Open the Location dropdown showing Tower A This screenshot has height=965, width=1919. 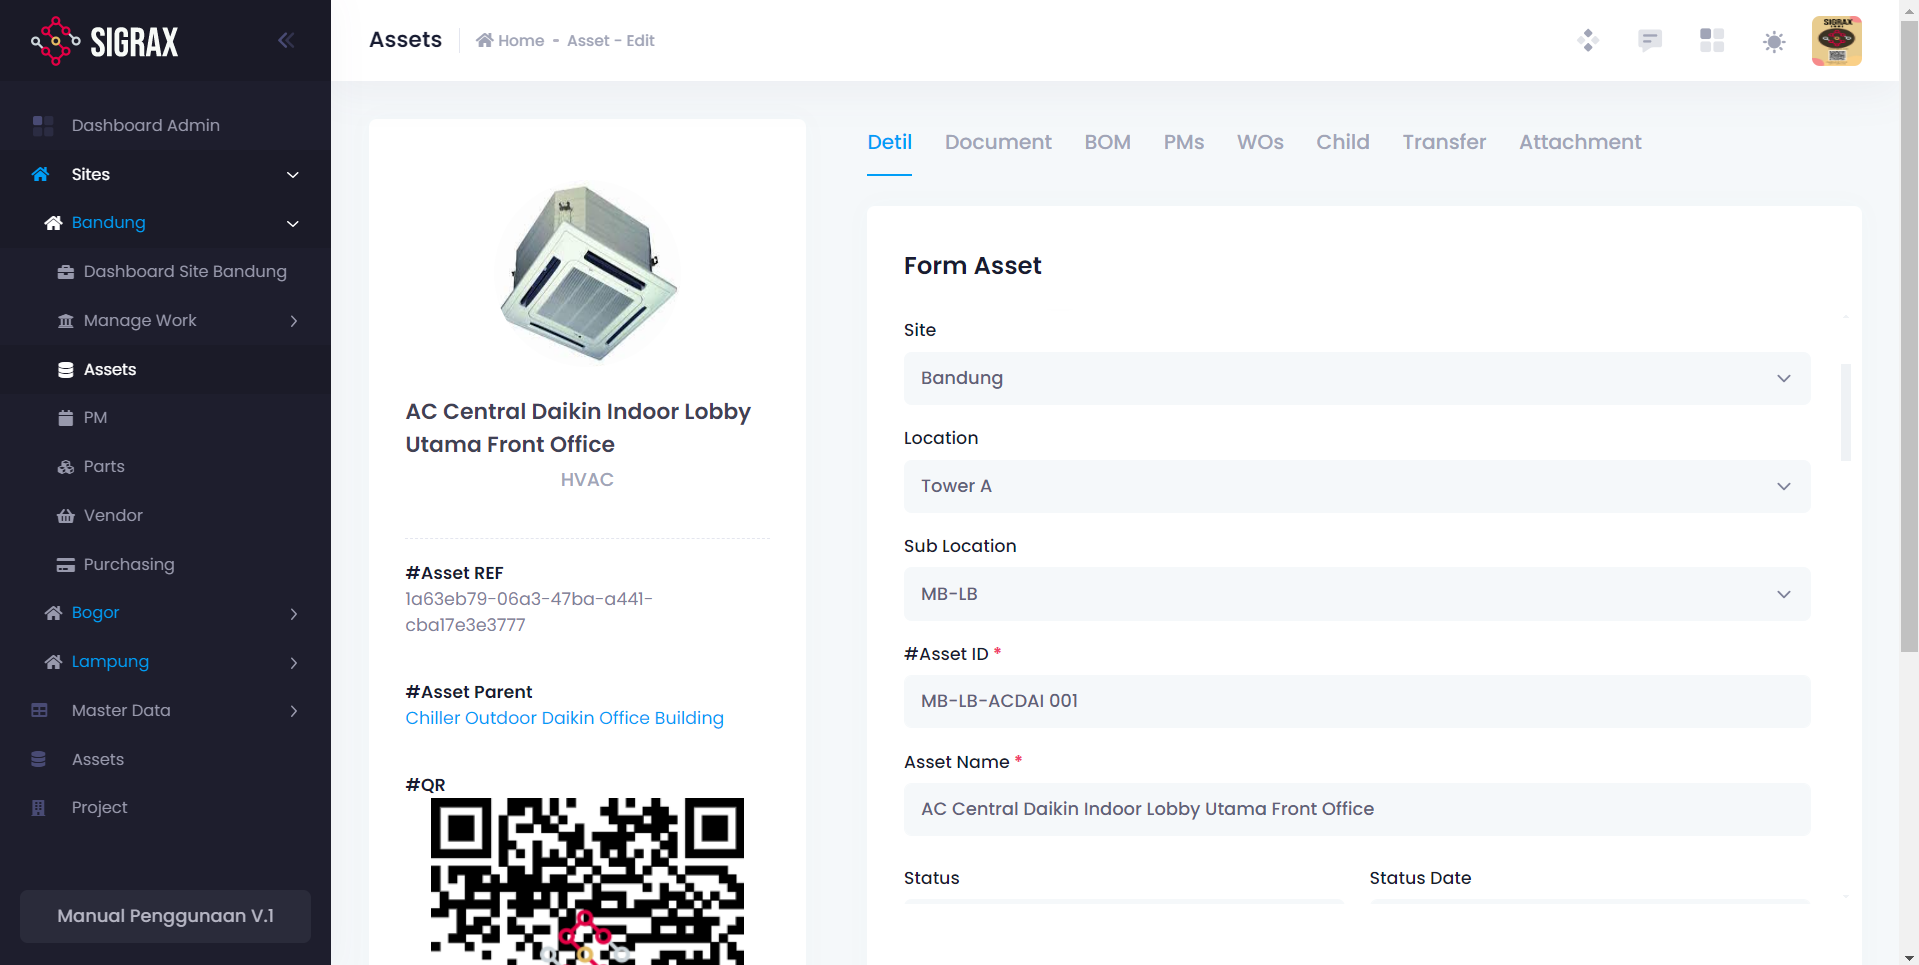point(1356,486)
